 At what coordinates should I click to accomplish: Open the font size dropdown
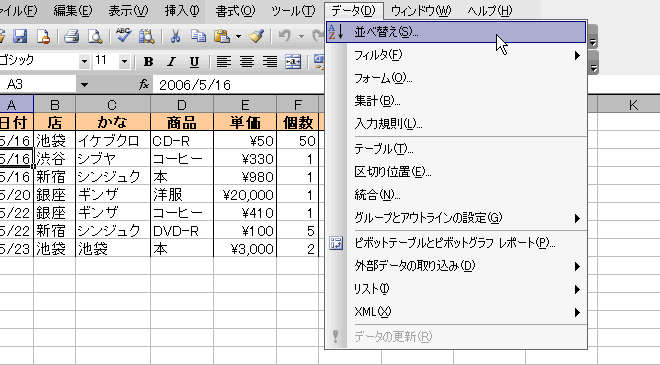pyautogui.click(x=124, y=62)
